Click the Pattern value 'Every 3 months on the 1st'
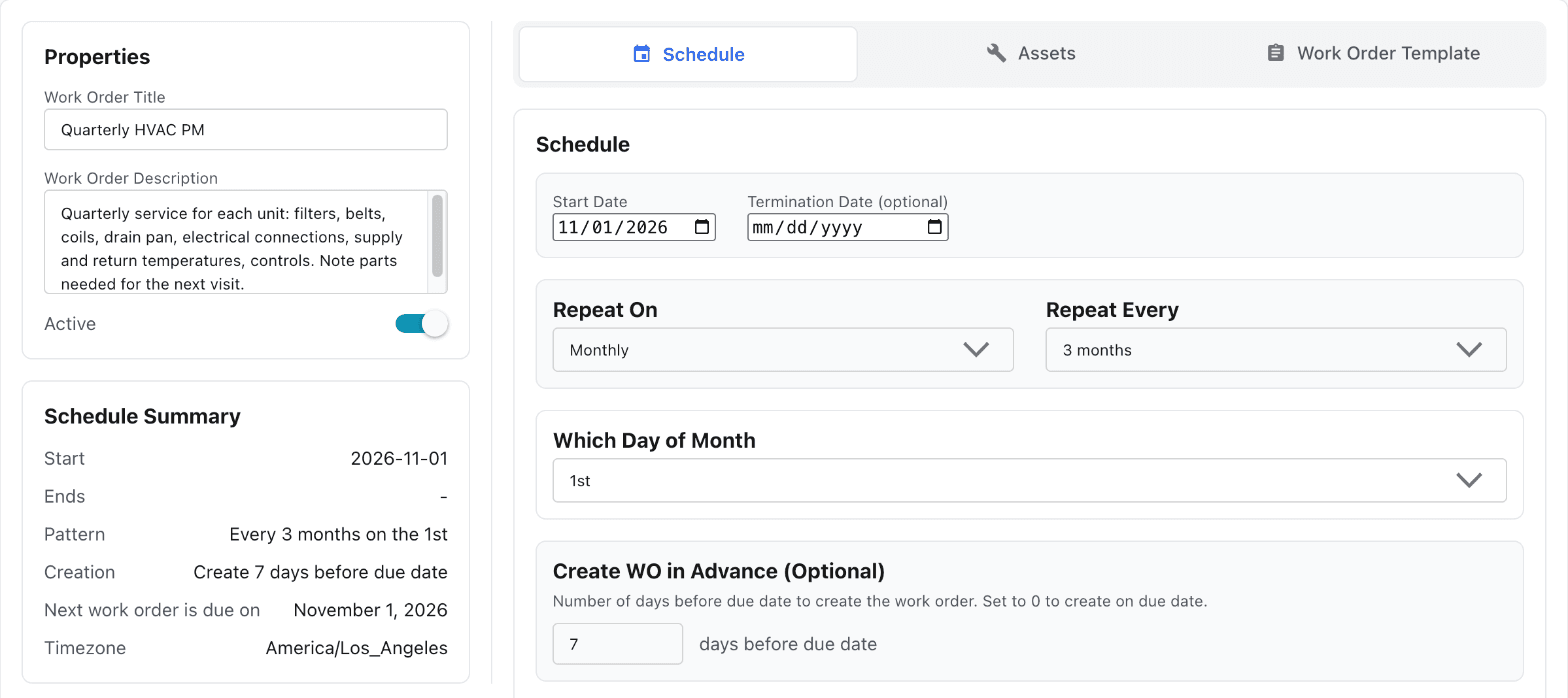1568x698 pixels. (x=339, y=534)
